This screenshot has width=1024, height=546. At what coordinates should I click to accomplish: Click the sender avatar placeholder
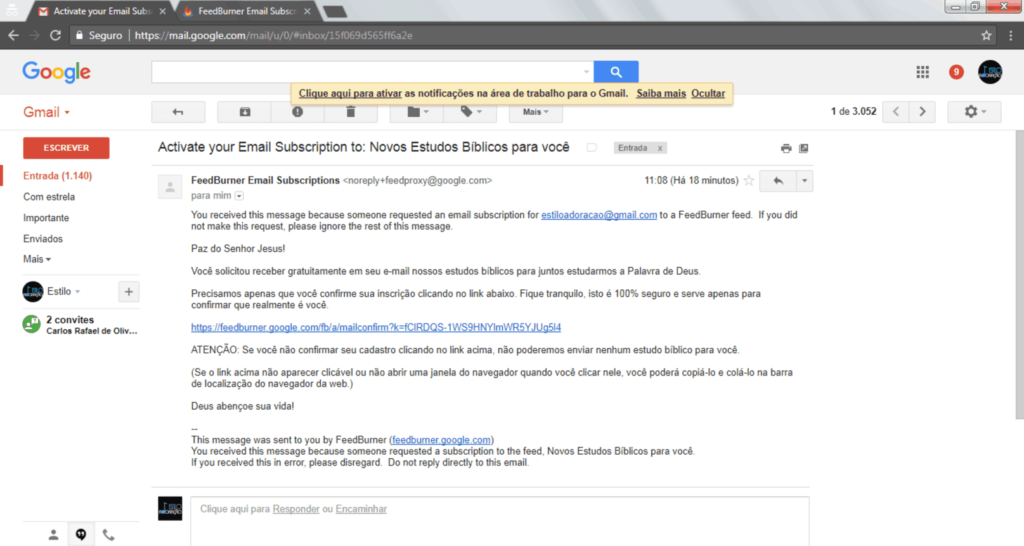170,187
